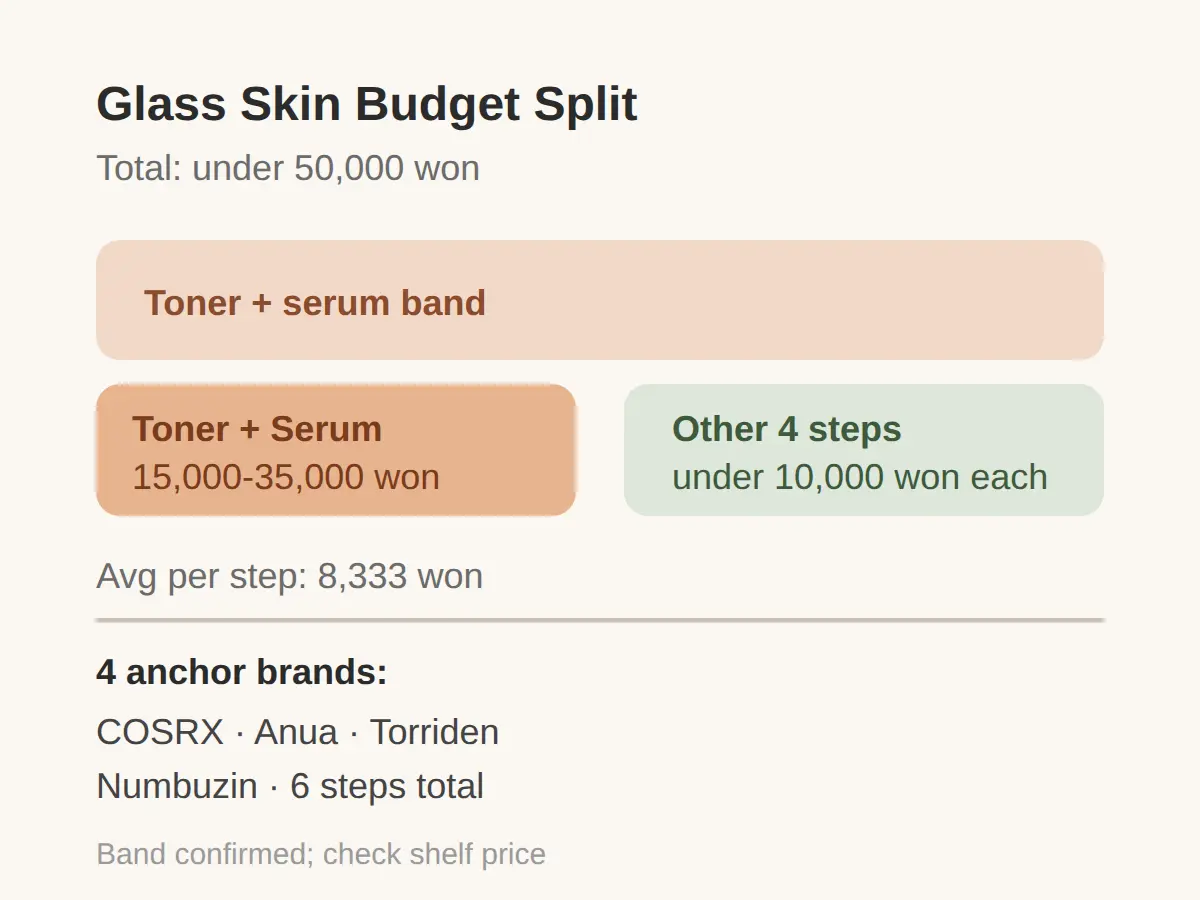
Task: Select the orange Toner + Serum card
Action: coord(336,450)
